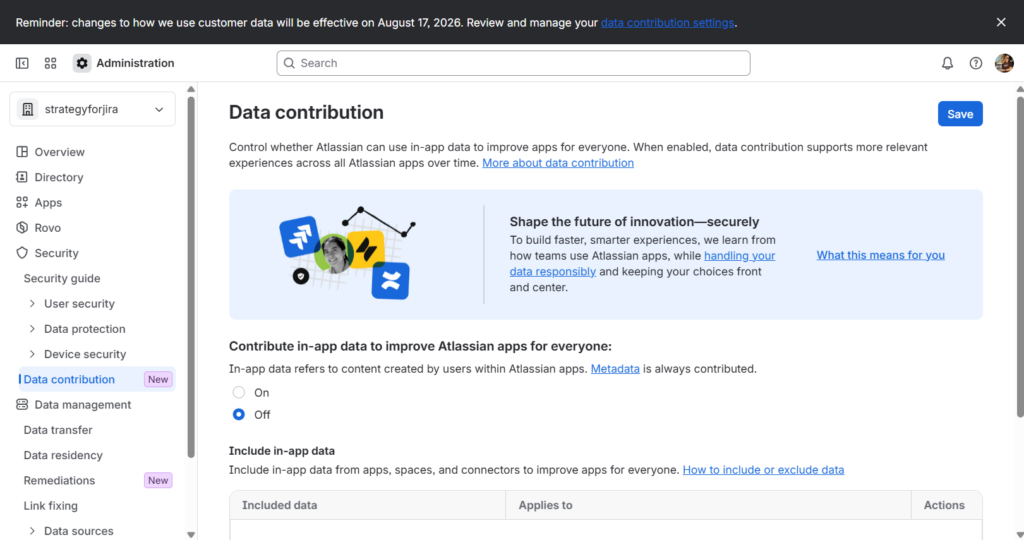Open Security guide page
The image size is (1024, 540).
click(62, 278)
